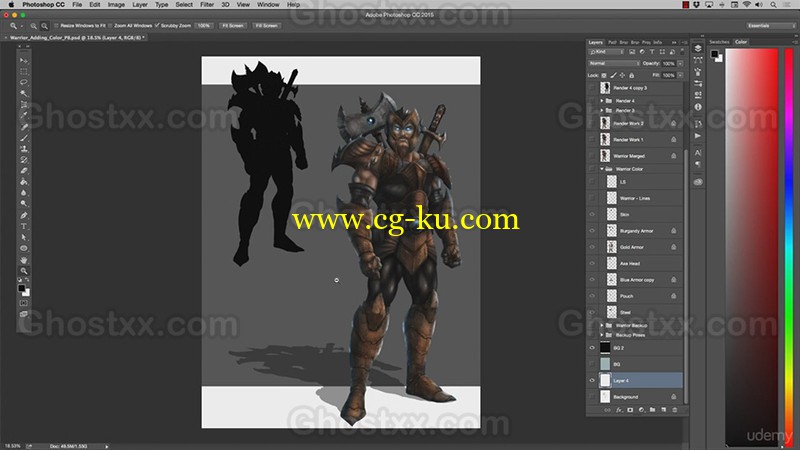The image size is (800, 450).
Task: Open macOS Spotlight search icon
Action: pyautogui.click(x=773, y=5)
